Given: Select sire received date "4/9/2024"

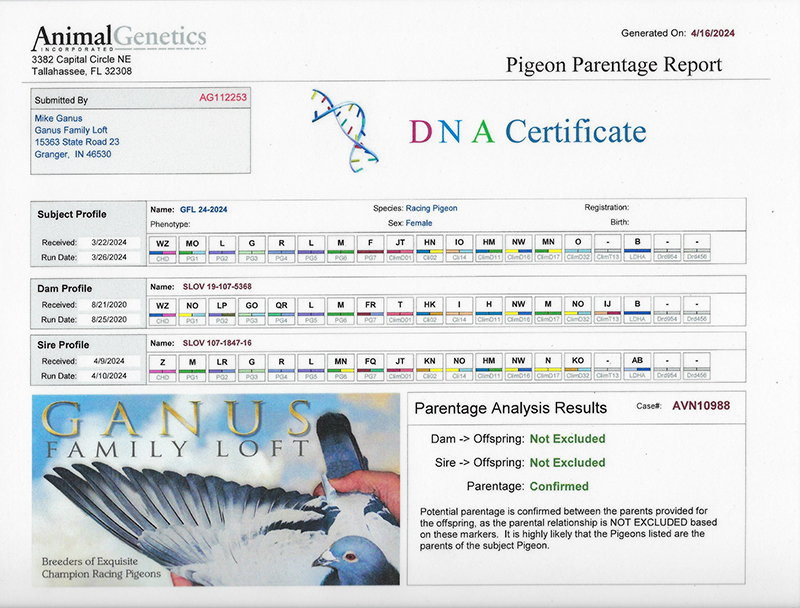Looking at the screenshot, I should (109, 361).
